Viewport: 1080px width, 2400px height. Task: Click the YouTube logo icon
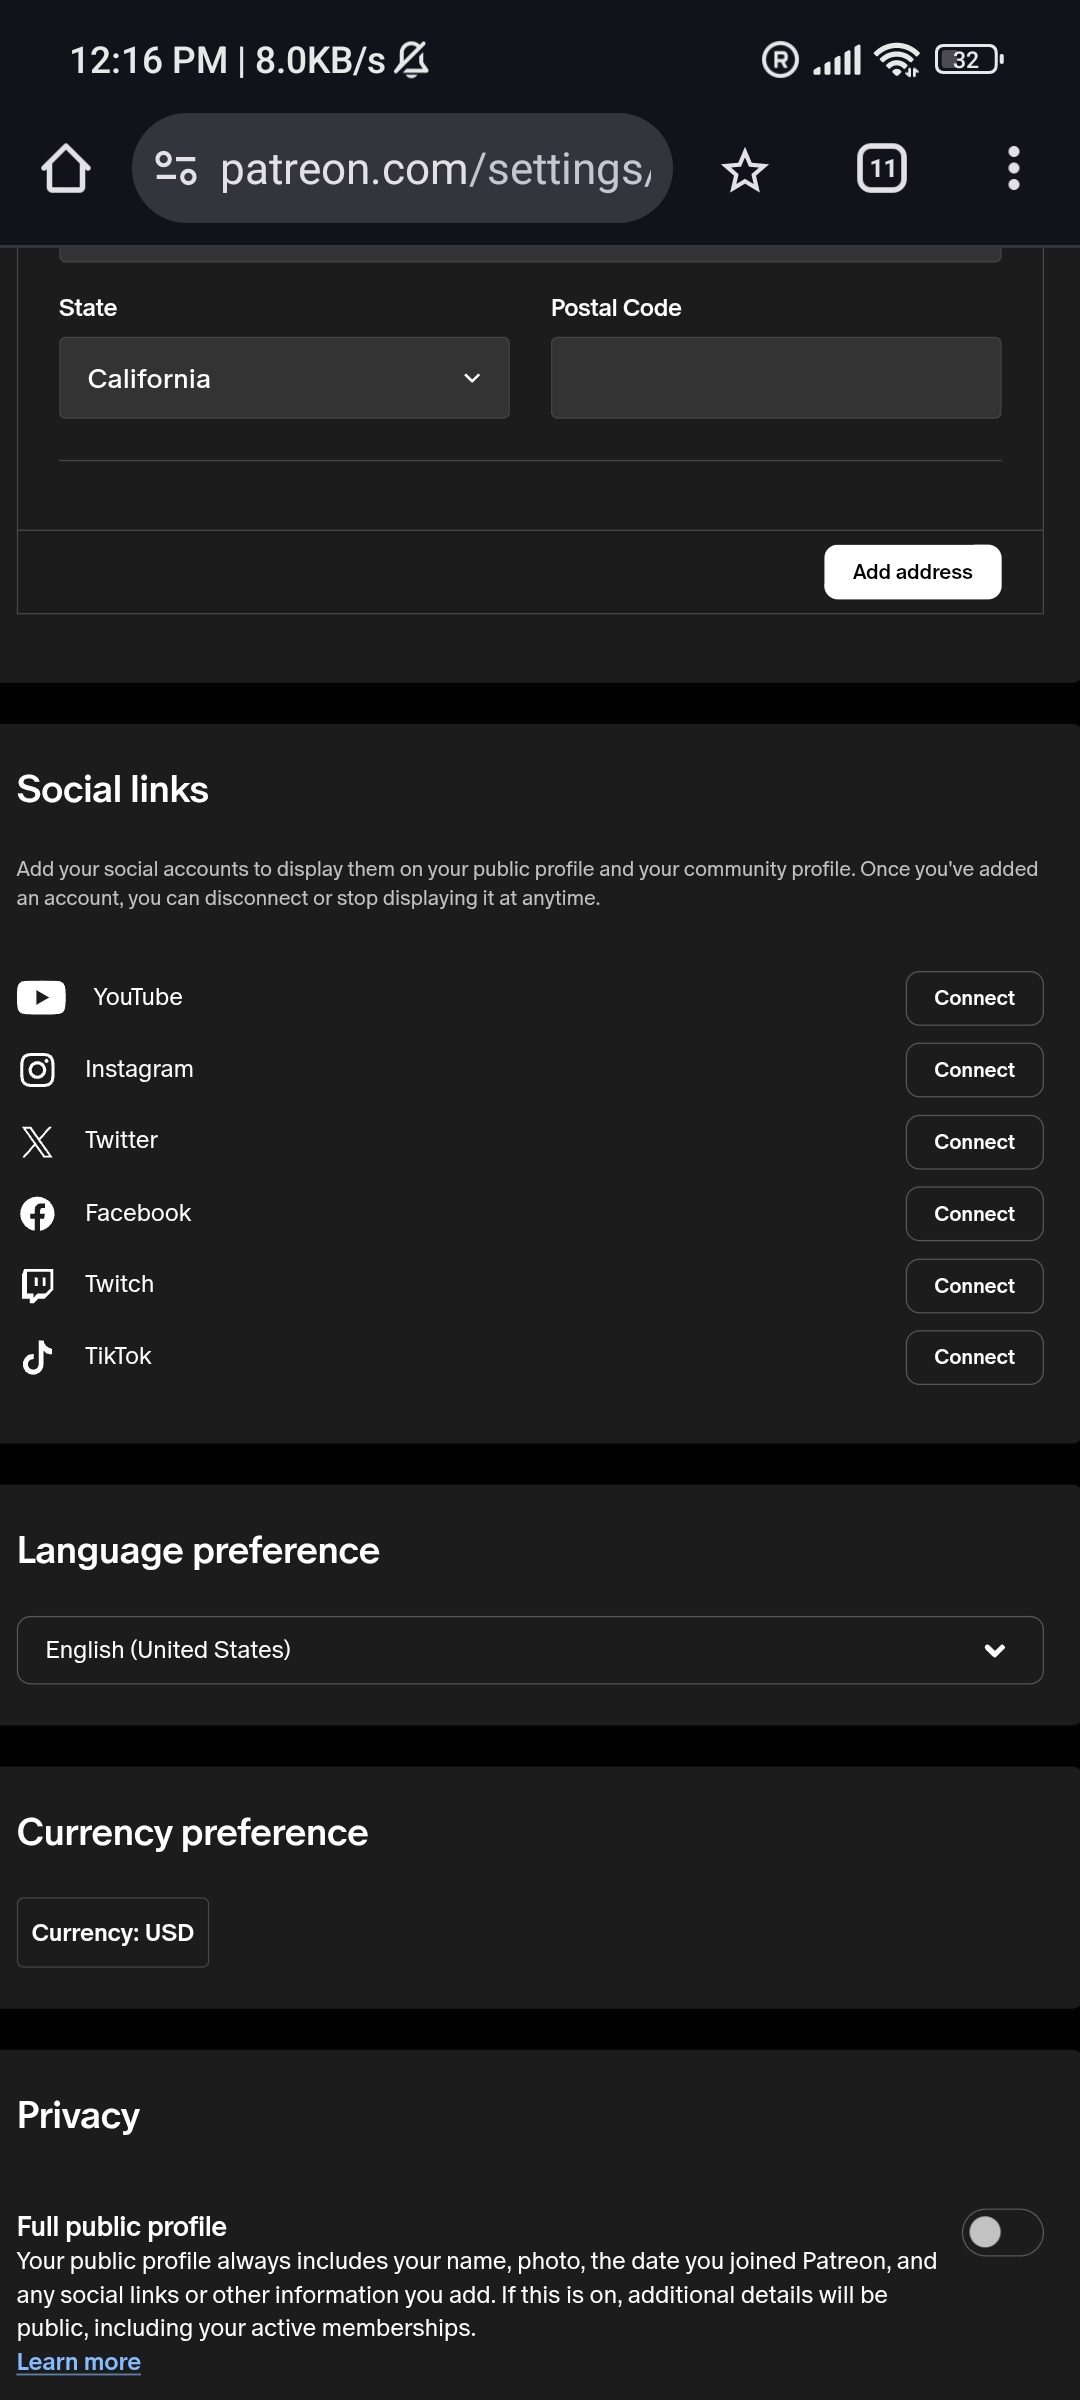point(41,997)
